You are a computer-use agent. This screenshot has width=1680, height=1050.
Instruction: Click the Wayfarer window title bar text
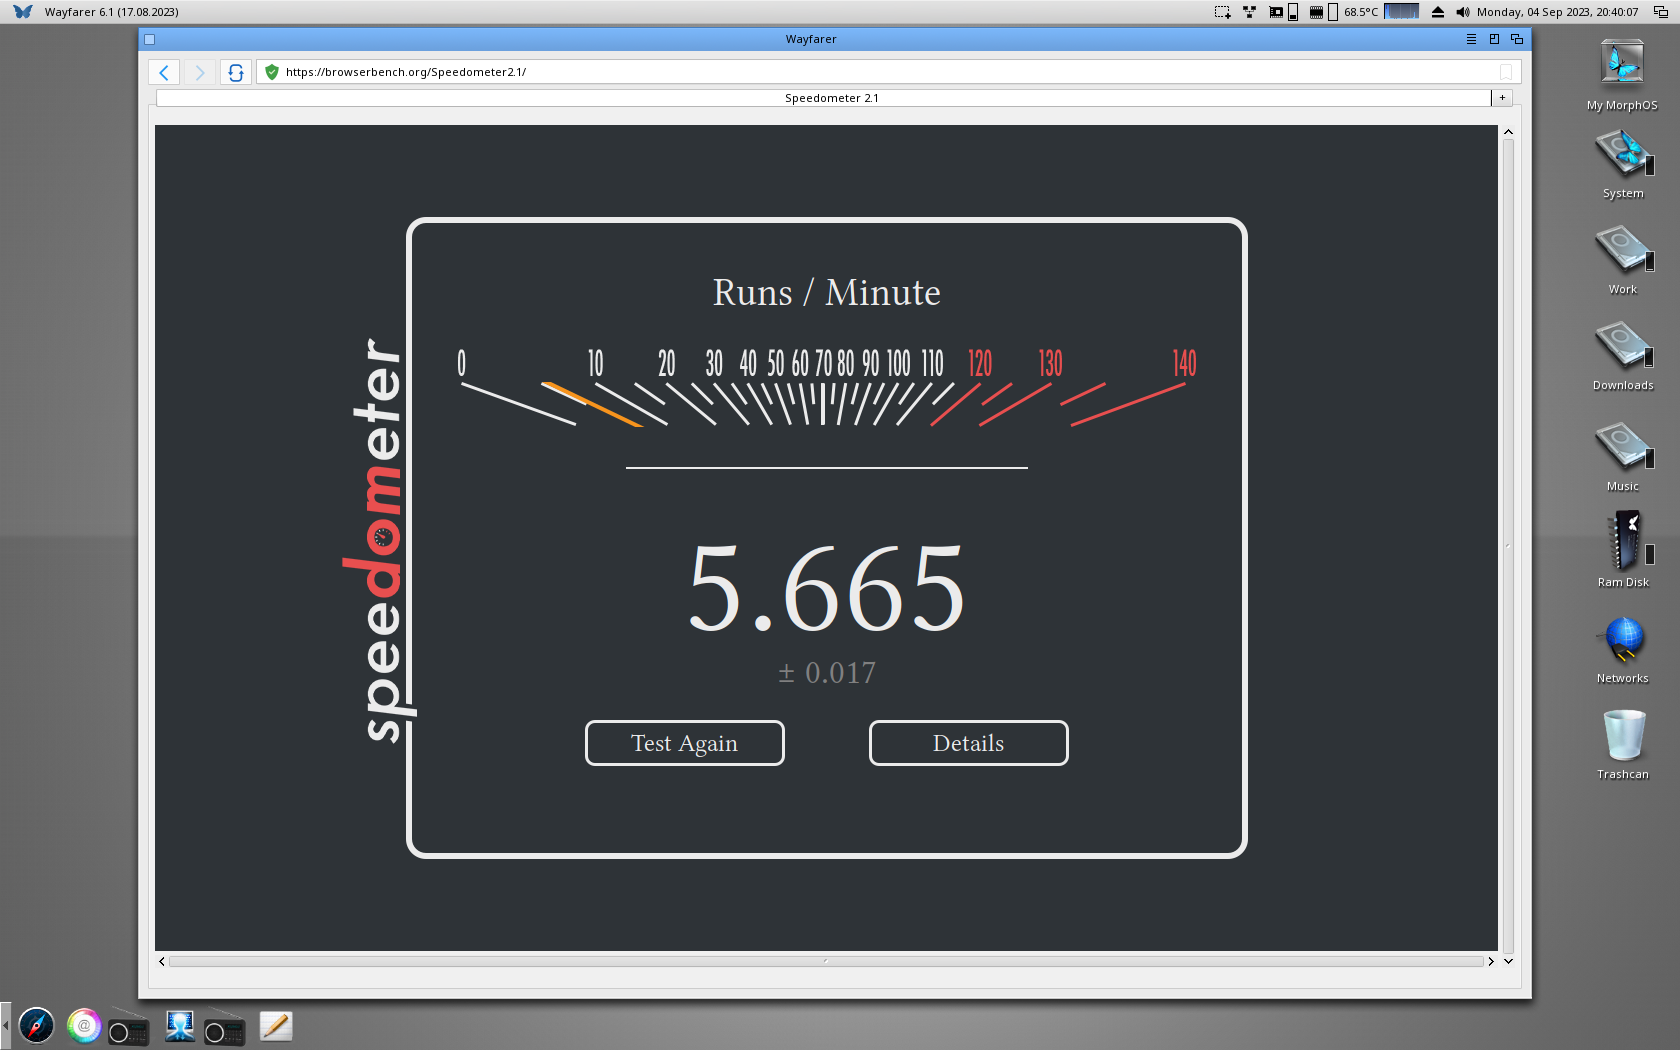tap(811, 39)
